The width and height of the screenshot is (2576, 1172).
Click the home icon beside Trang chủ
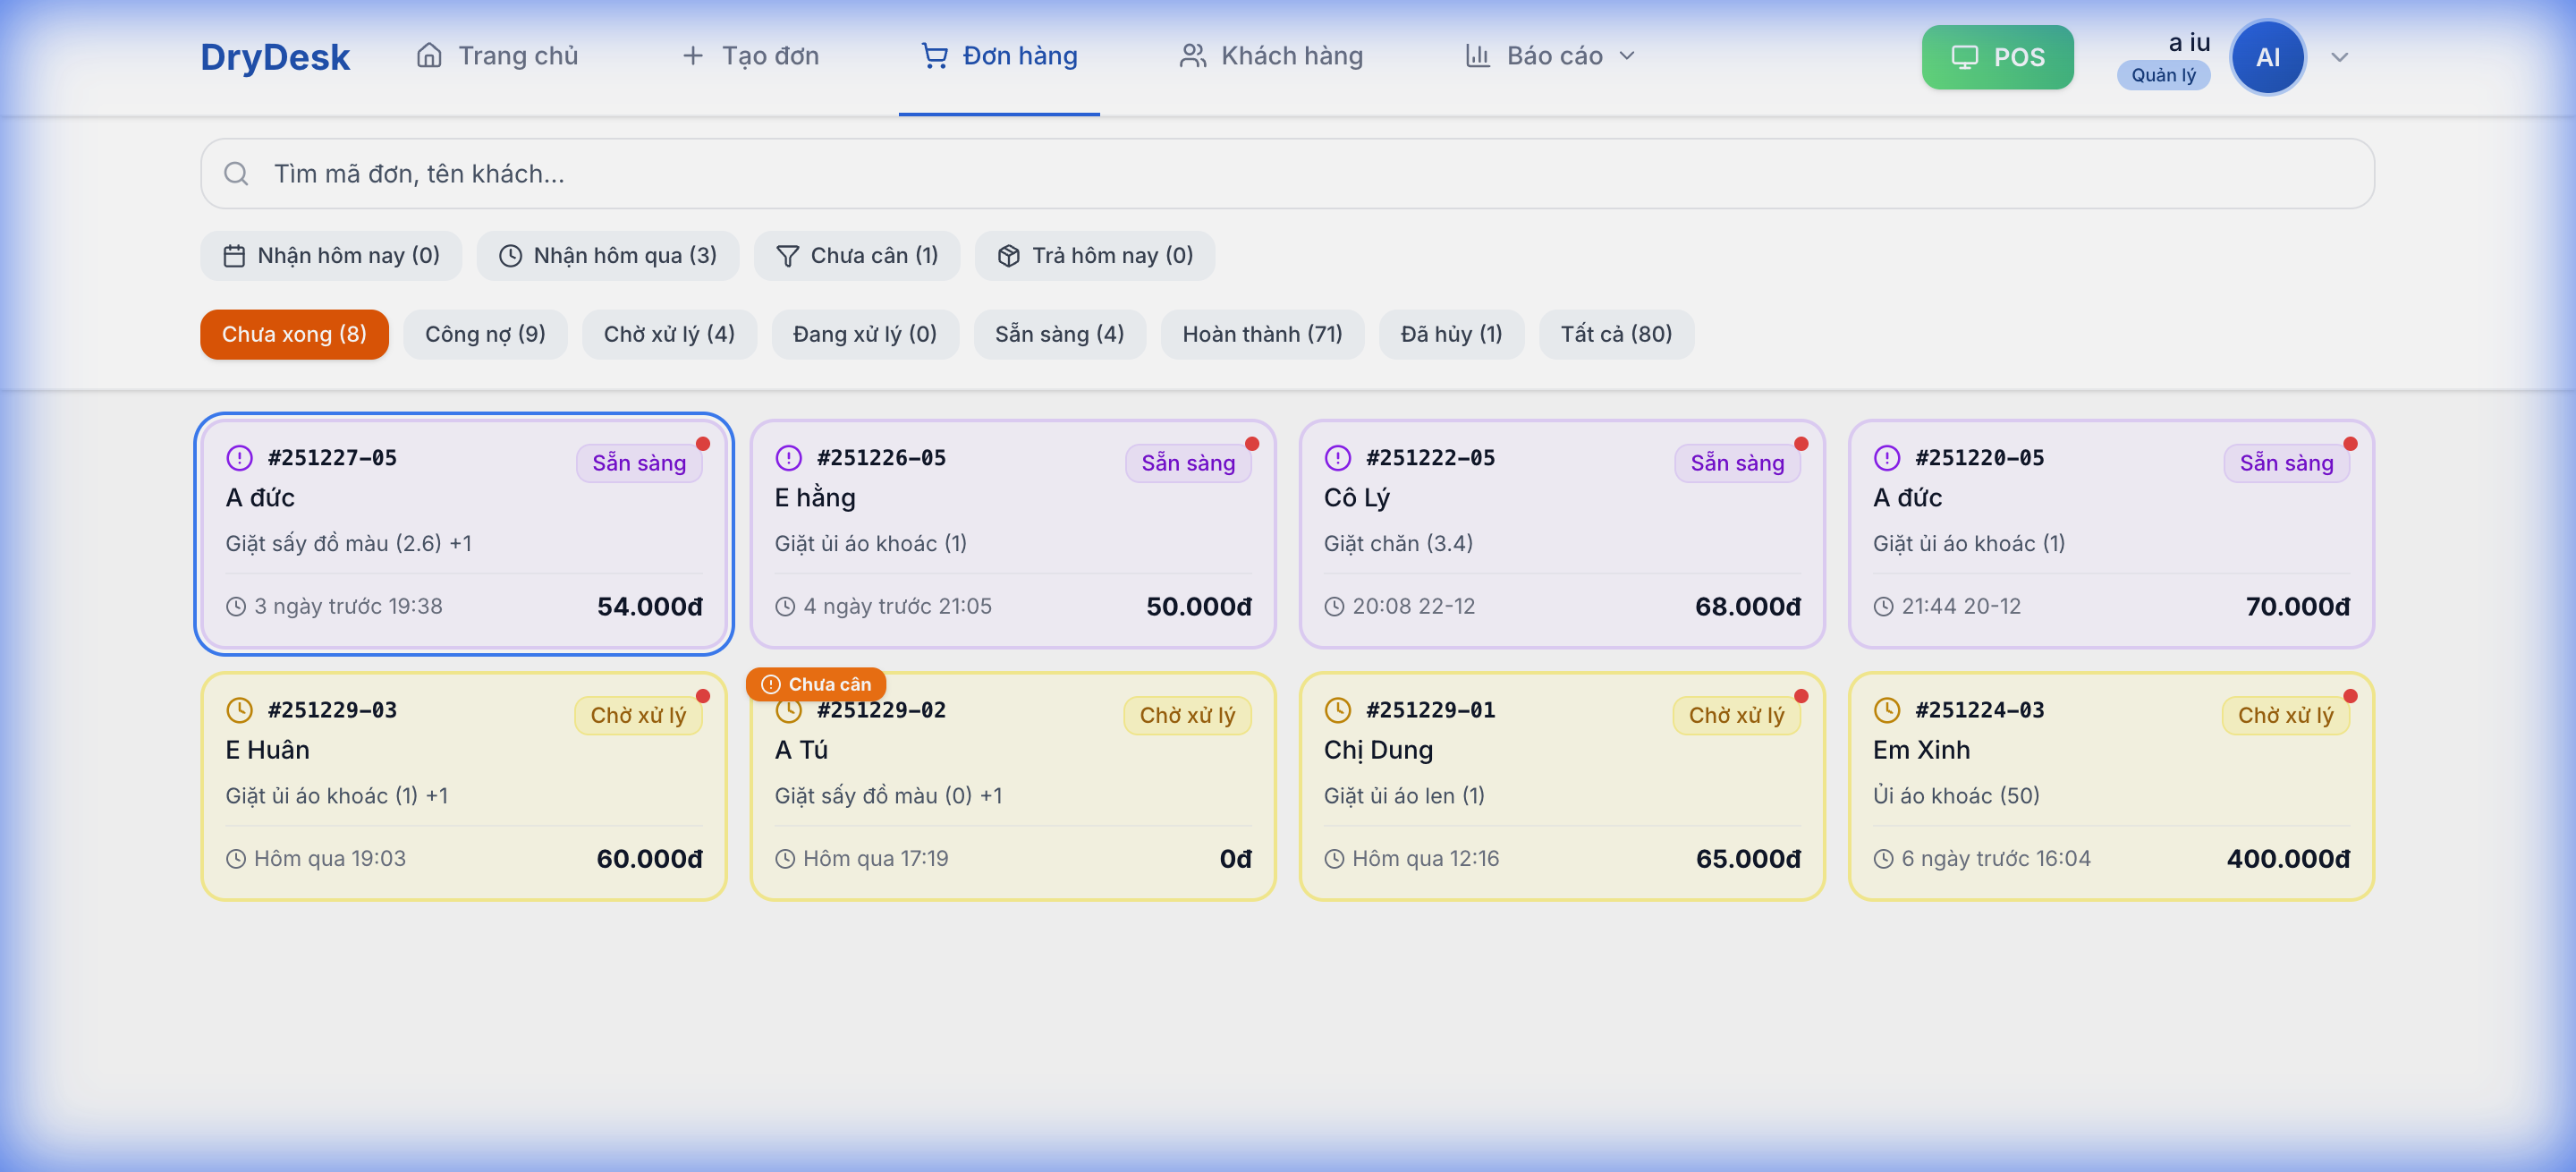pyautogui.click(x=429, y=56)
